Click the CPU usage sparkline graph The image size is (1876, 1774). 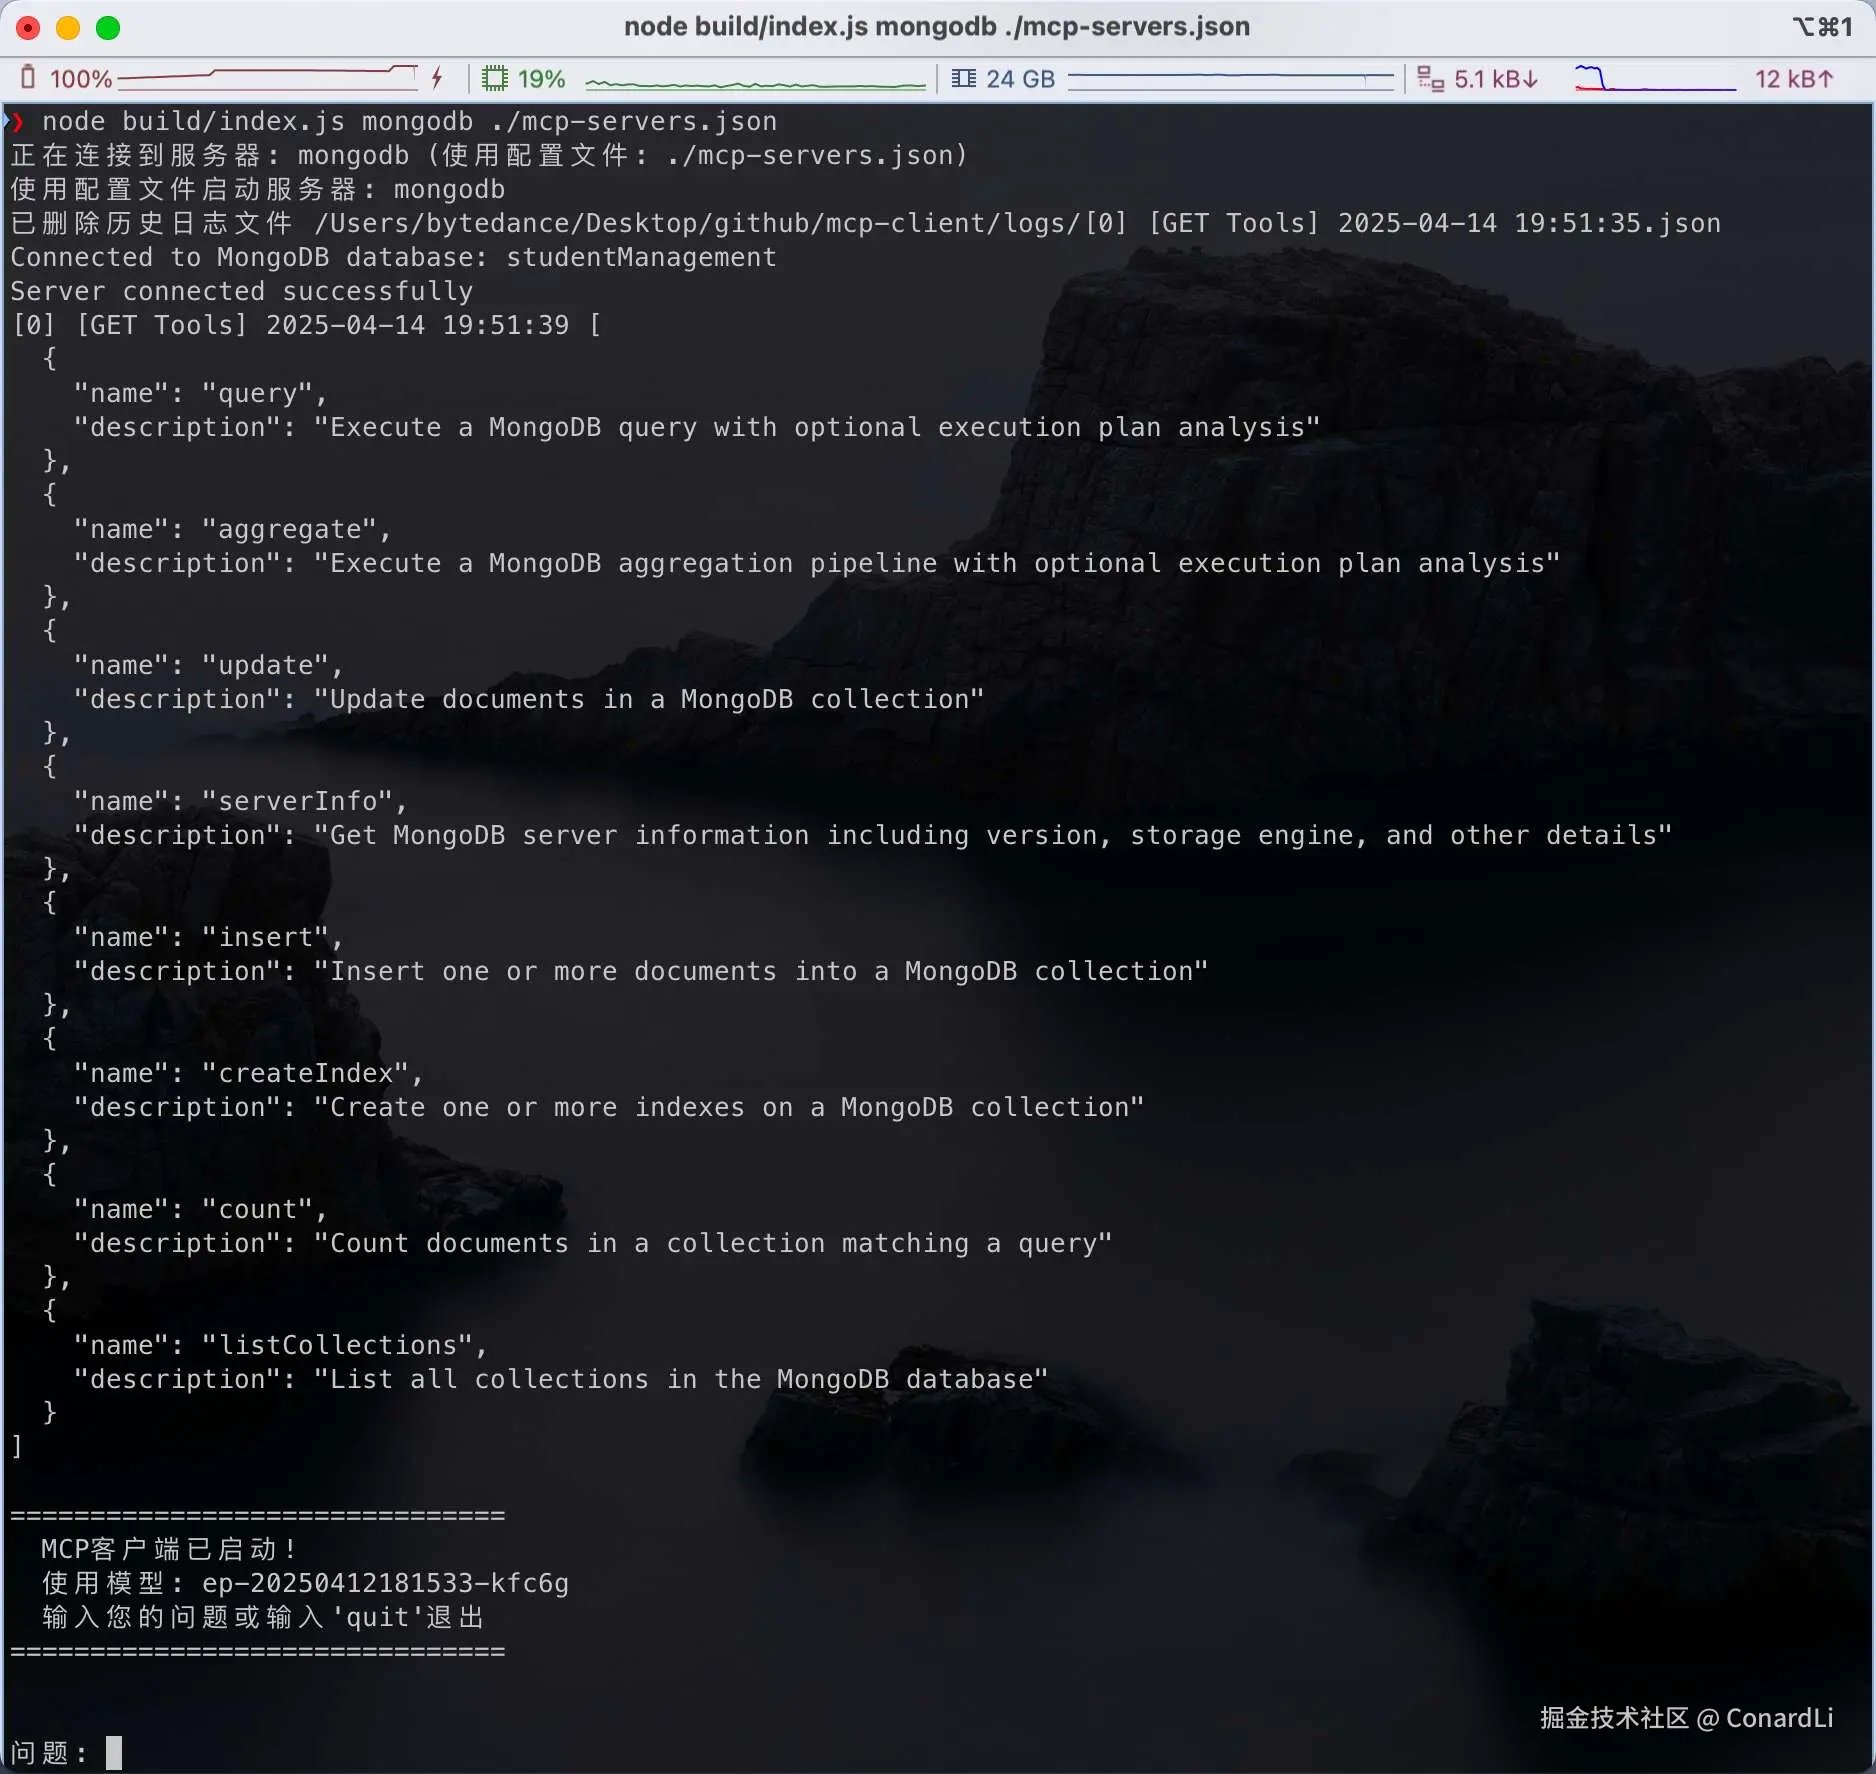755,82
